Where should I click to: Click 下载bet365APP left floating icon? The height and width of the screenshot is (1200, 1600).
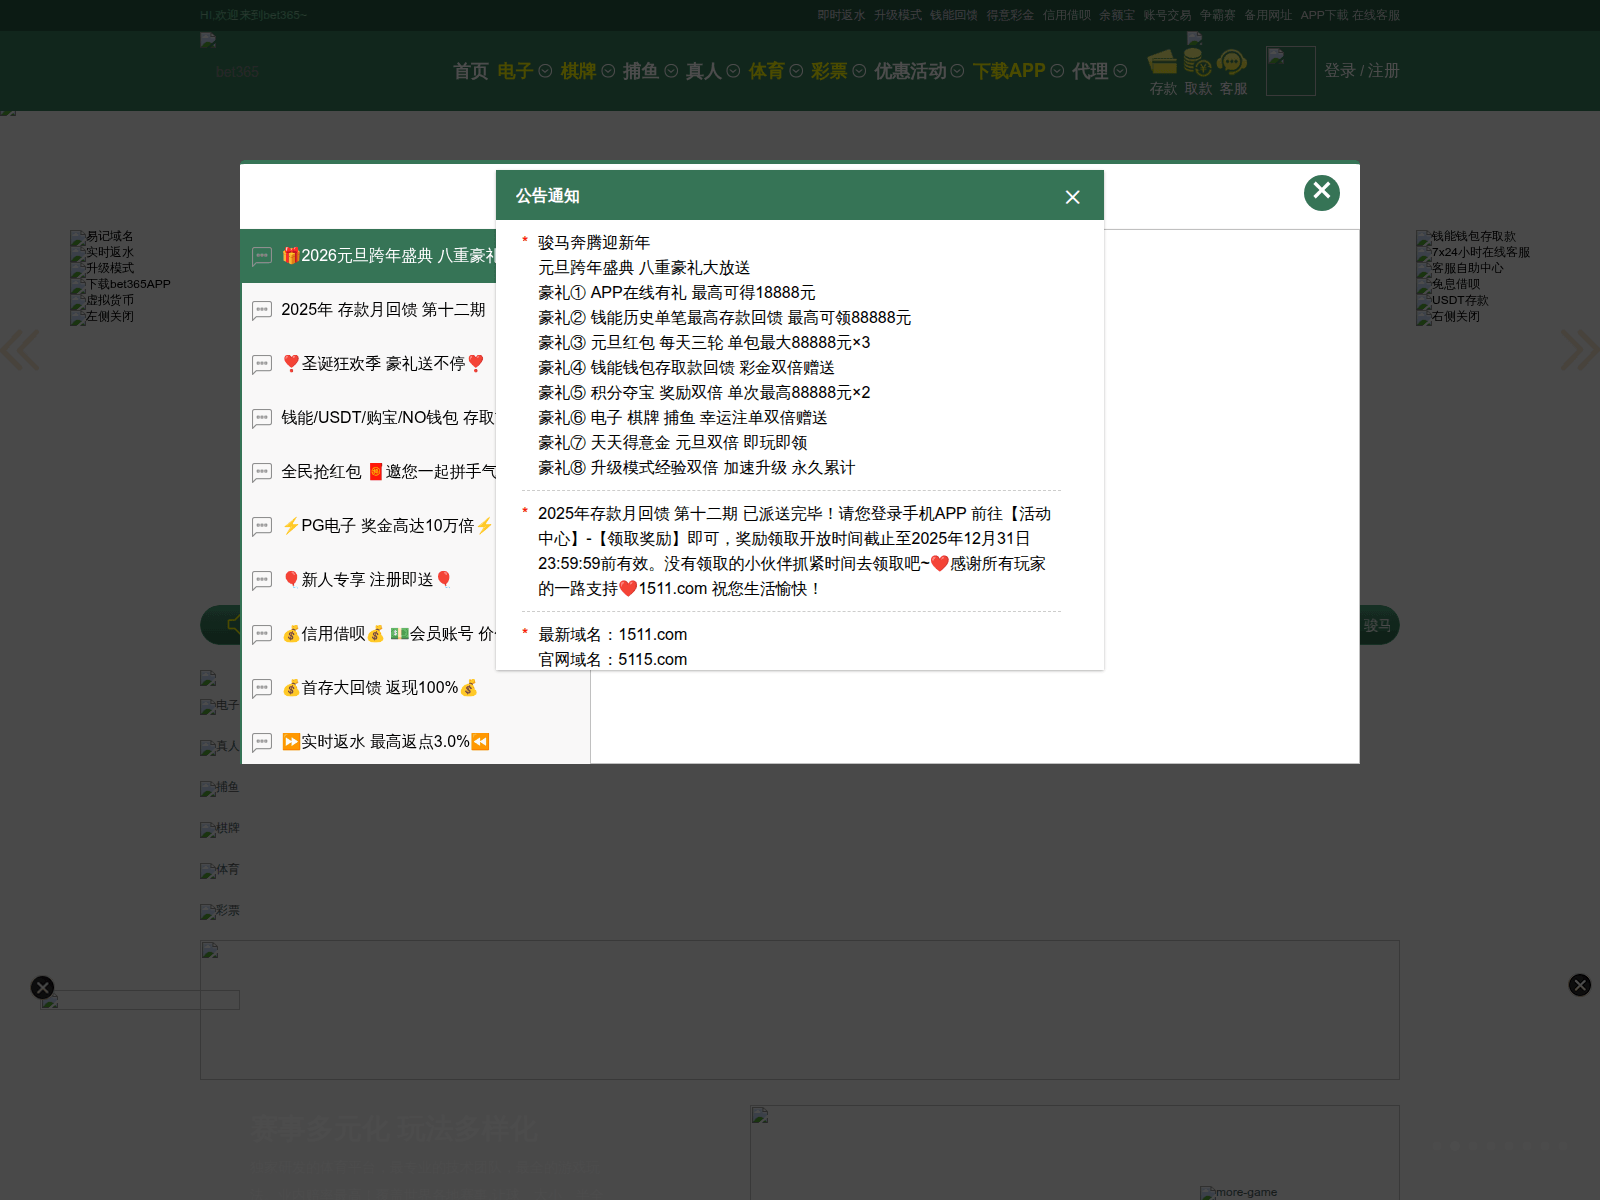point(121,285)
